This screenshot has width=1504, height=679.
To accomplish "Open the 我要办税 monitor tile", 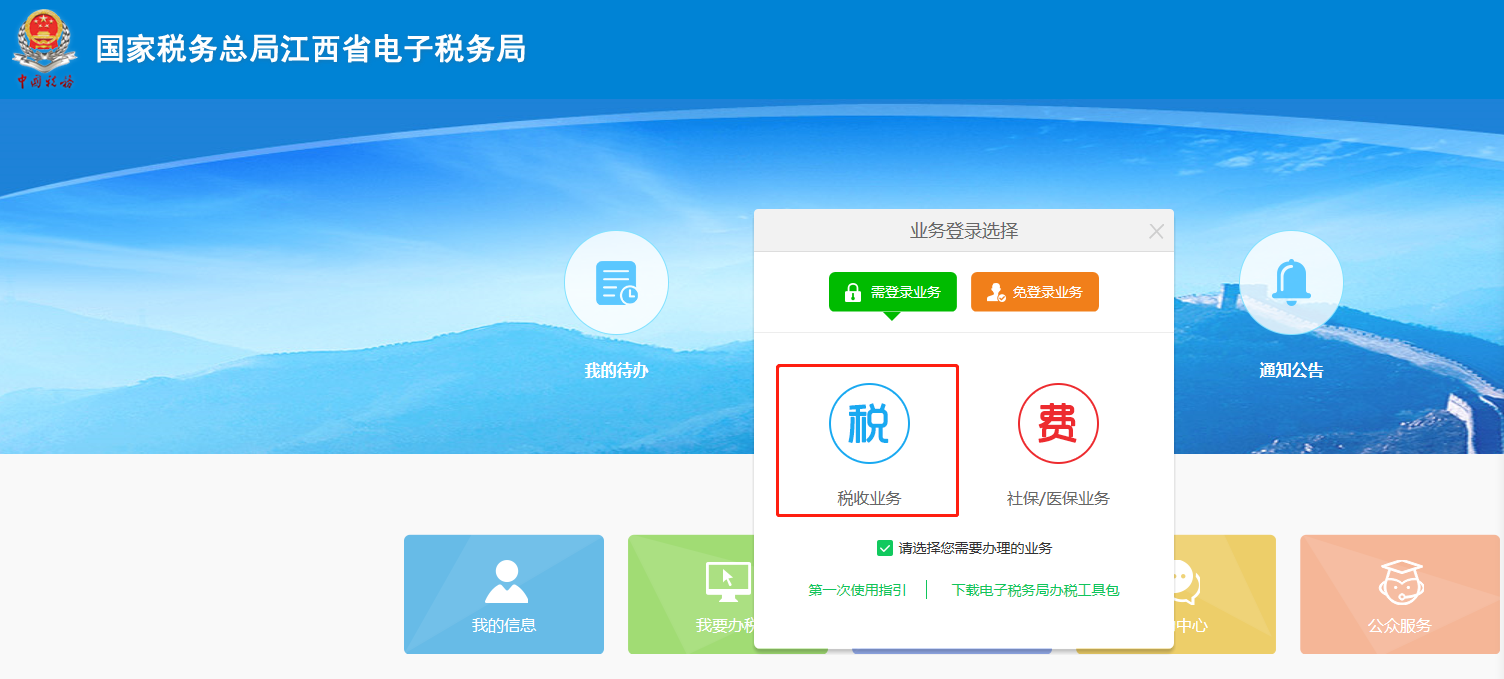I will point(691,594).
